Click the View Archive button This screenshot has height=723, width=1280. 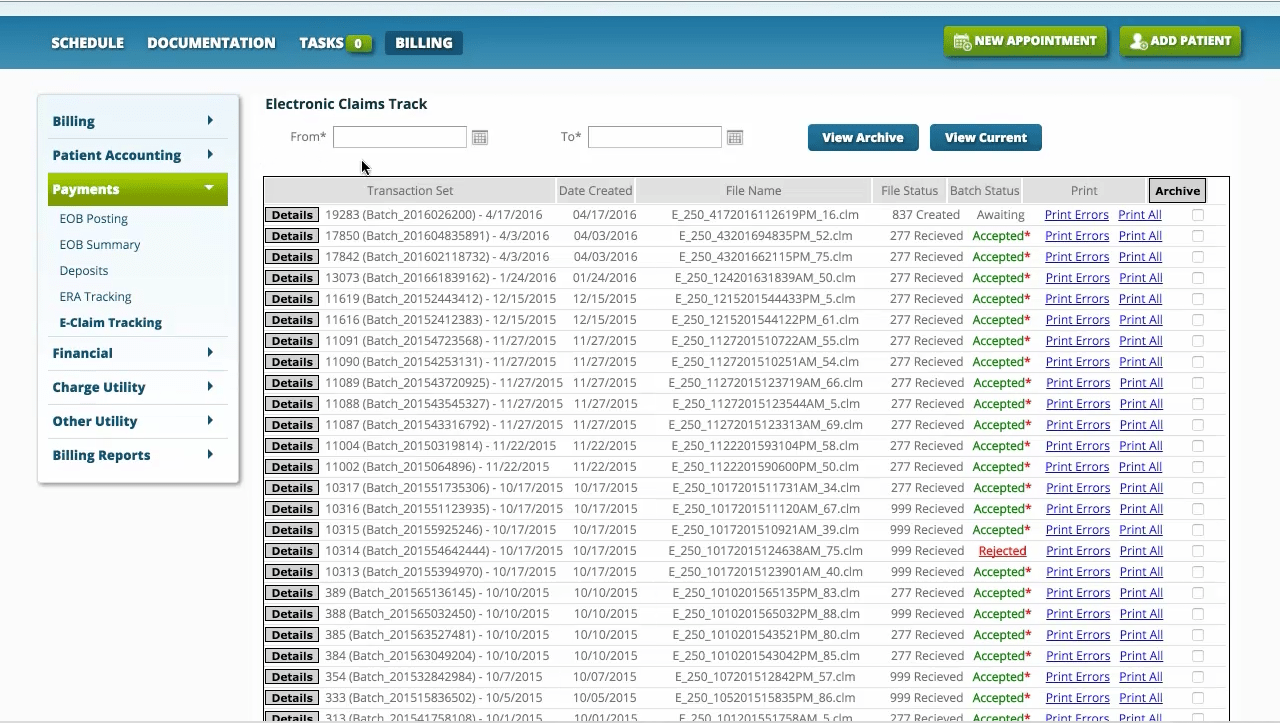coord(863,138)
